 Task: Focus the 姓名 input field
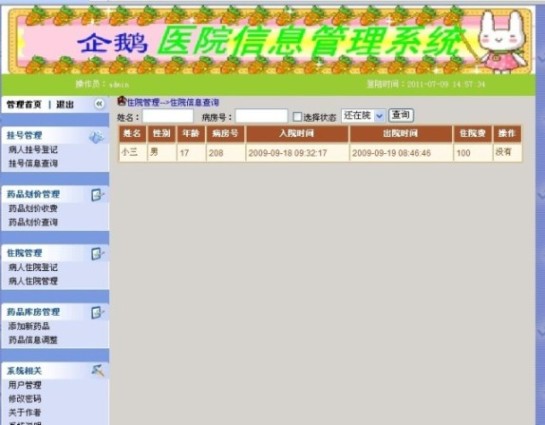coord(168,116)
